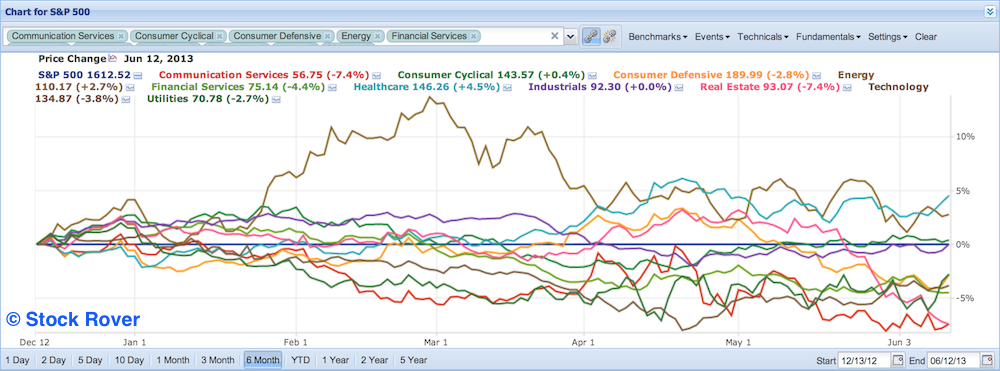Switch chart period to 10 Day
The image size is (1000, 371).
point(129,360)
